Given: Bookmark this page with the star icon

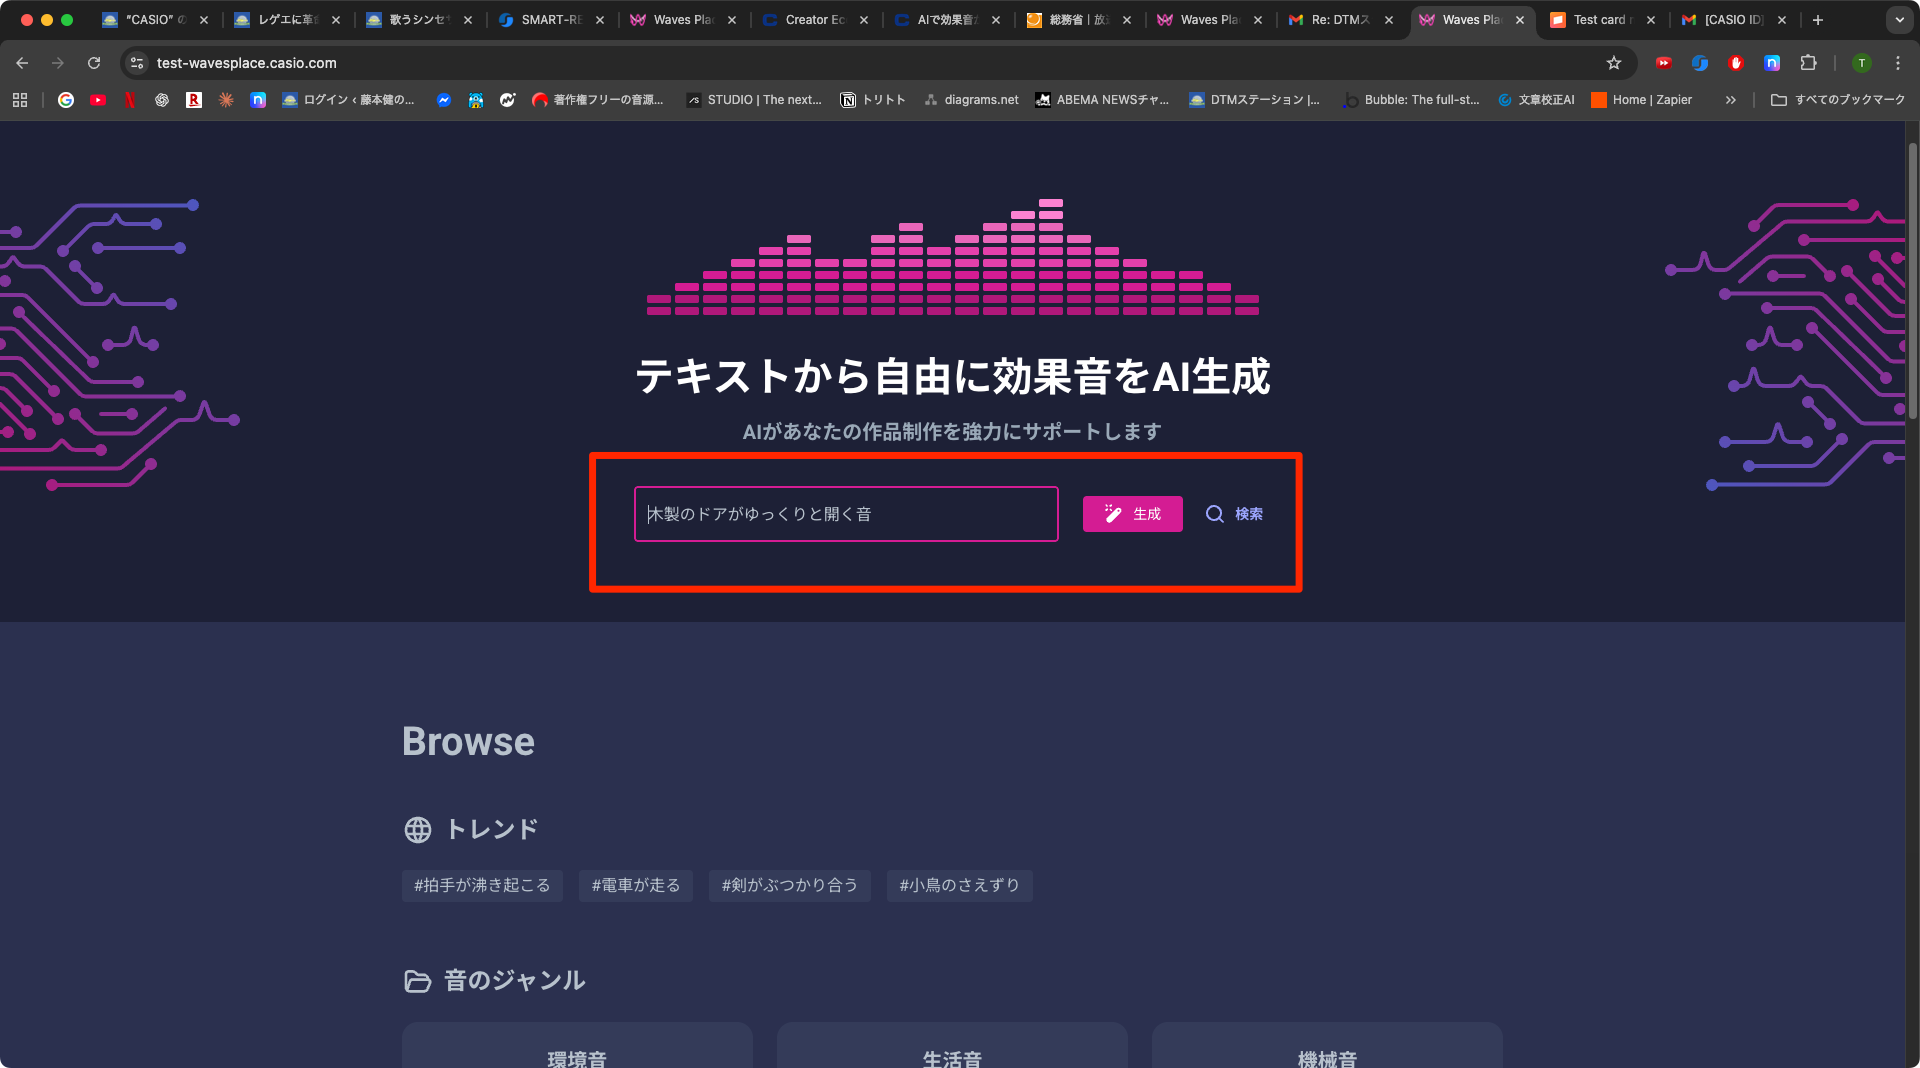Looking at the screenshot, I should click(1613, 63).
